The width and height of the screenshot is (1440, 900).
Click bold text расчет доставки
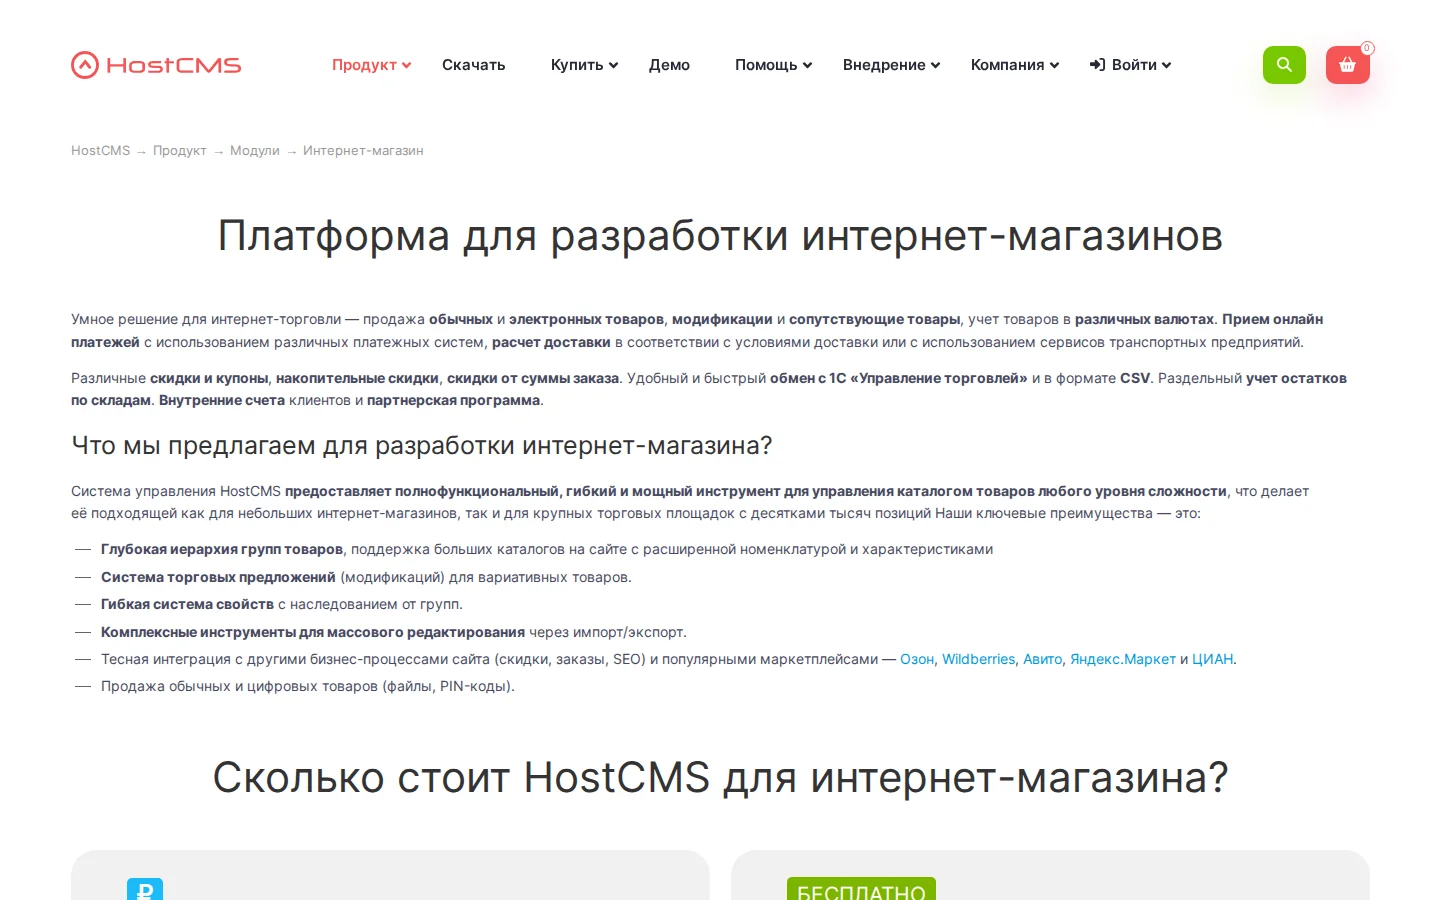[x=551, y=342]
